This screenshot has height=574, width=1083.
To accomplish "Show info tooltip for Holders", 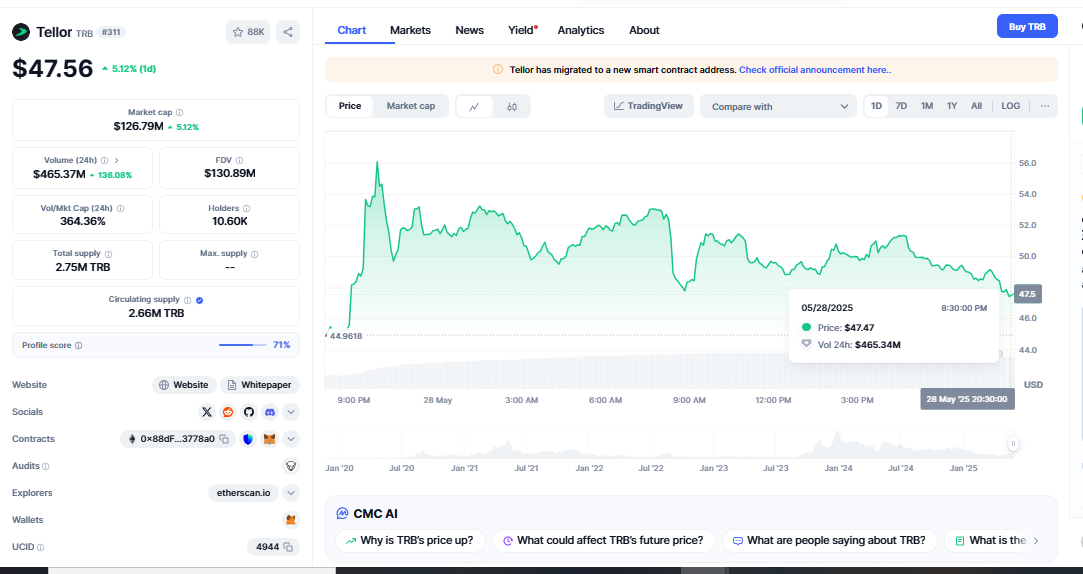I will coord(247,209).
